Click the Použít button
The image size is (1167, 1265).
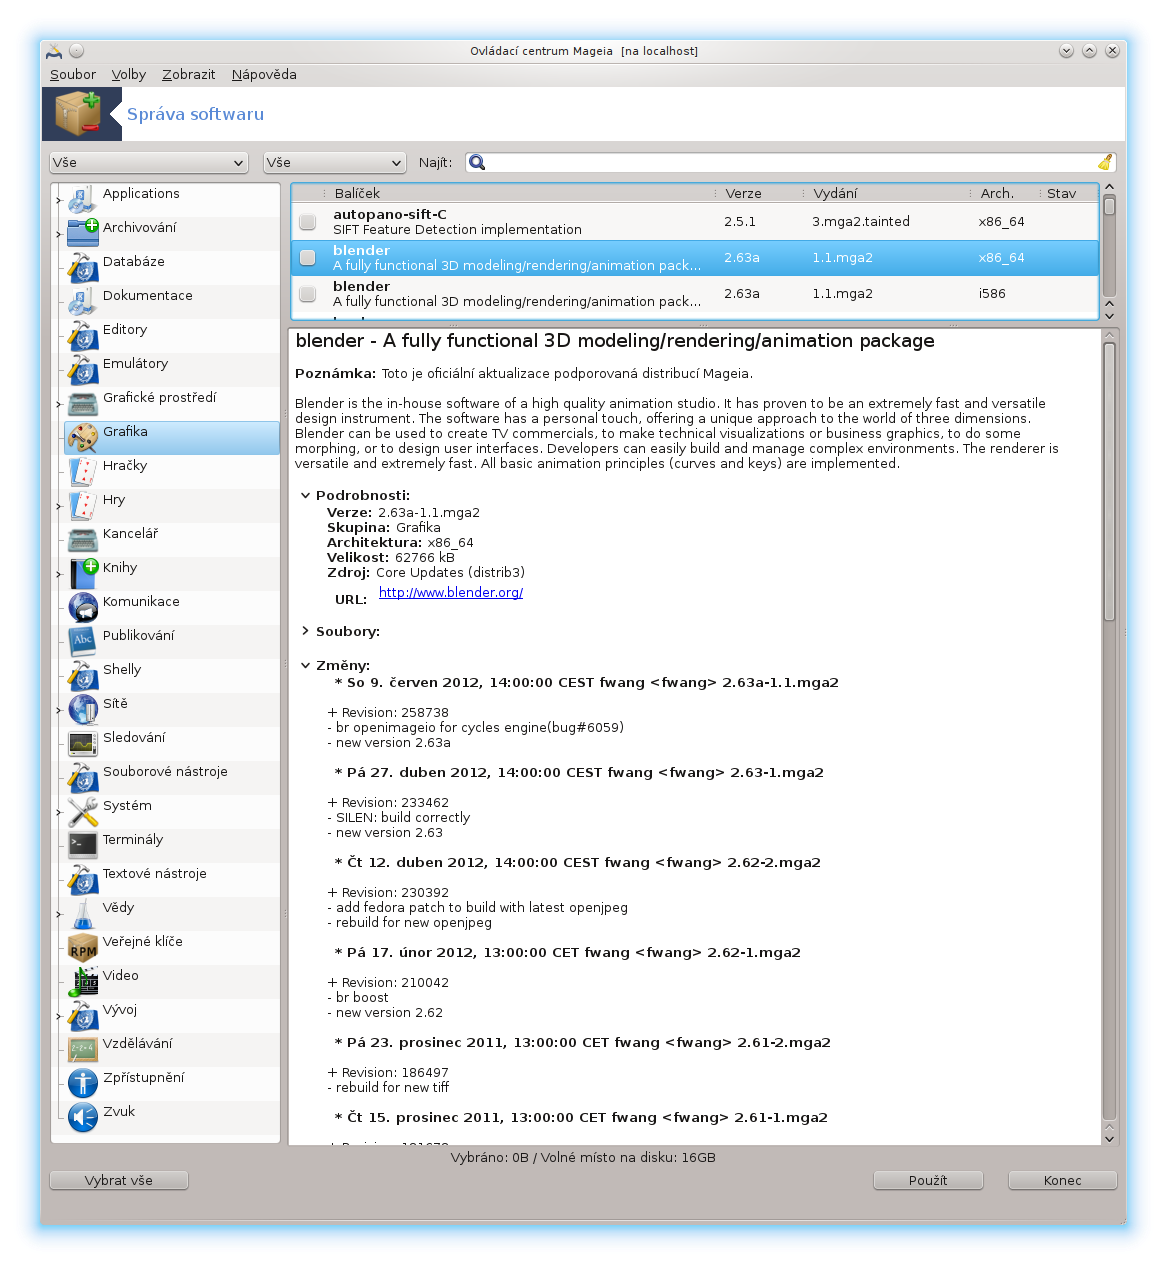(x=928, y=1180)
